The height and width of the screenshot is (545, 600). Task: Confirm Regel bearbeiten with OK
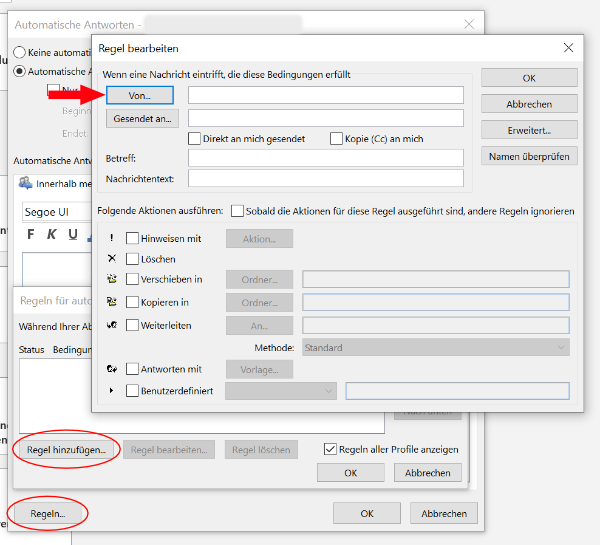[x=529, y=78]
